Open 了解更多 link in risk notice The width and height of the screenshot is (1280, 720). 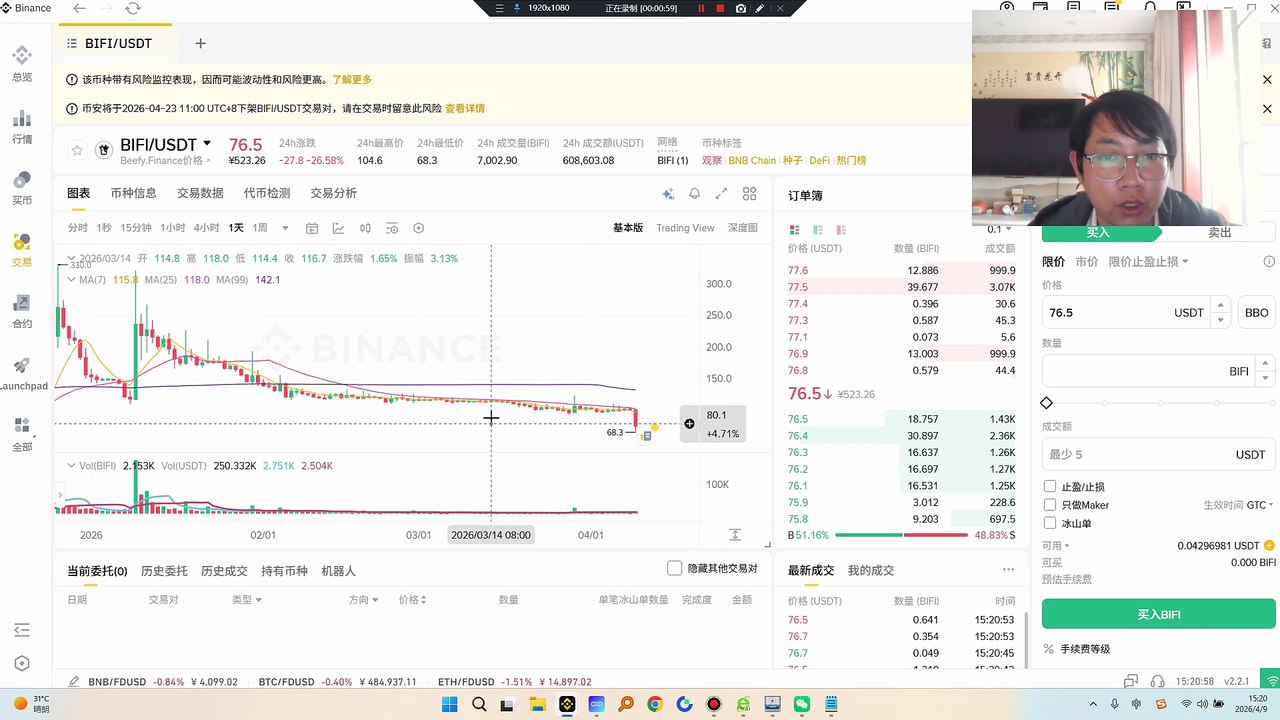(x=352, y=79)
